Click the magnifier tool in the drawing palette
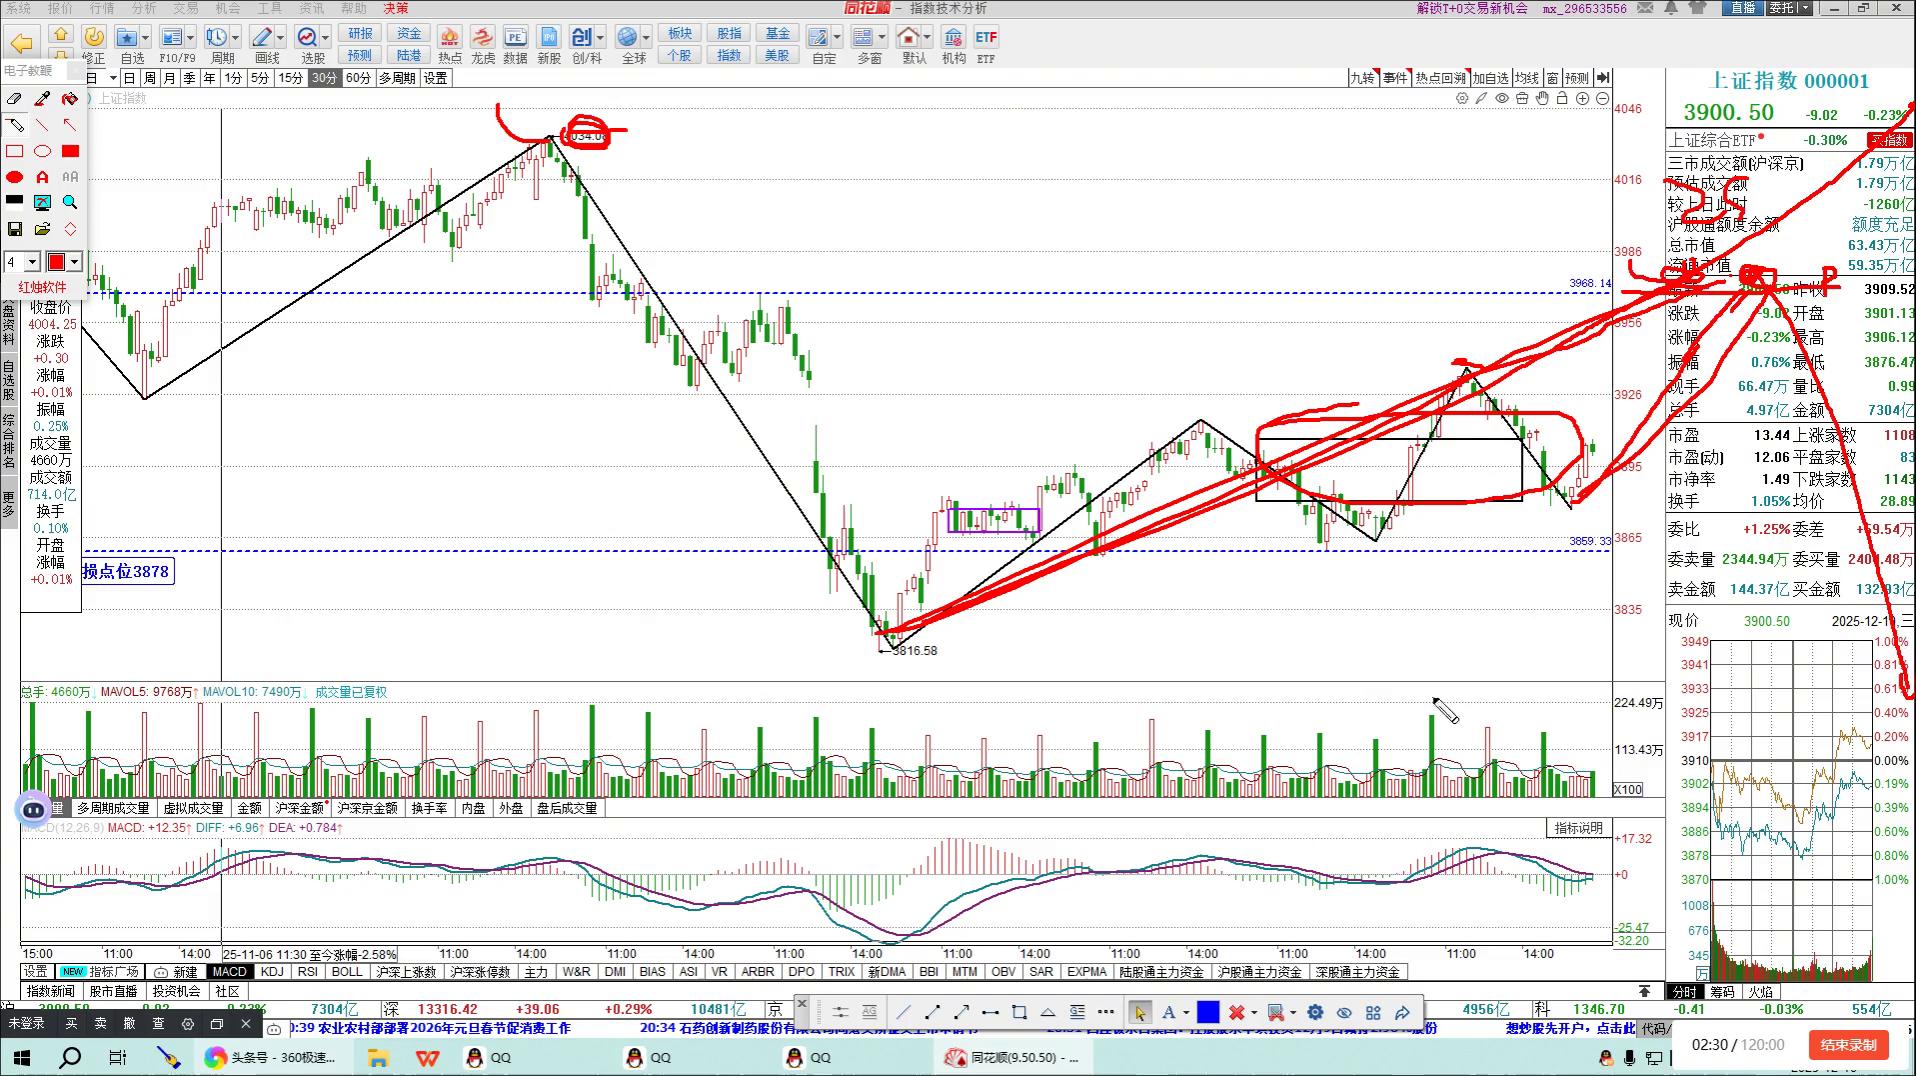Image resolution: width=1916 pixels, height=1076 pixels. pyautogui.click(x=70, y=203)
